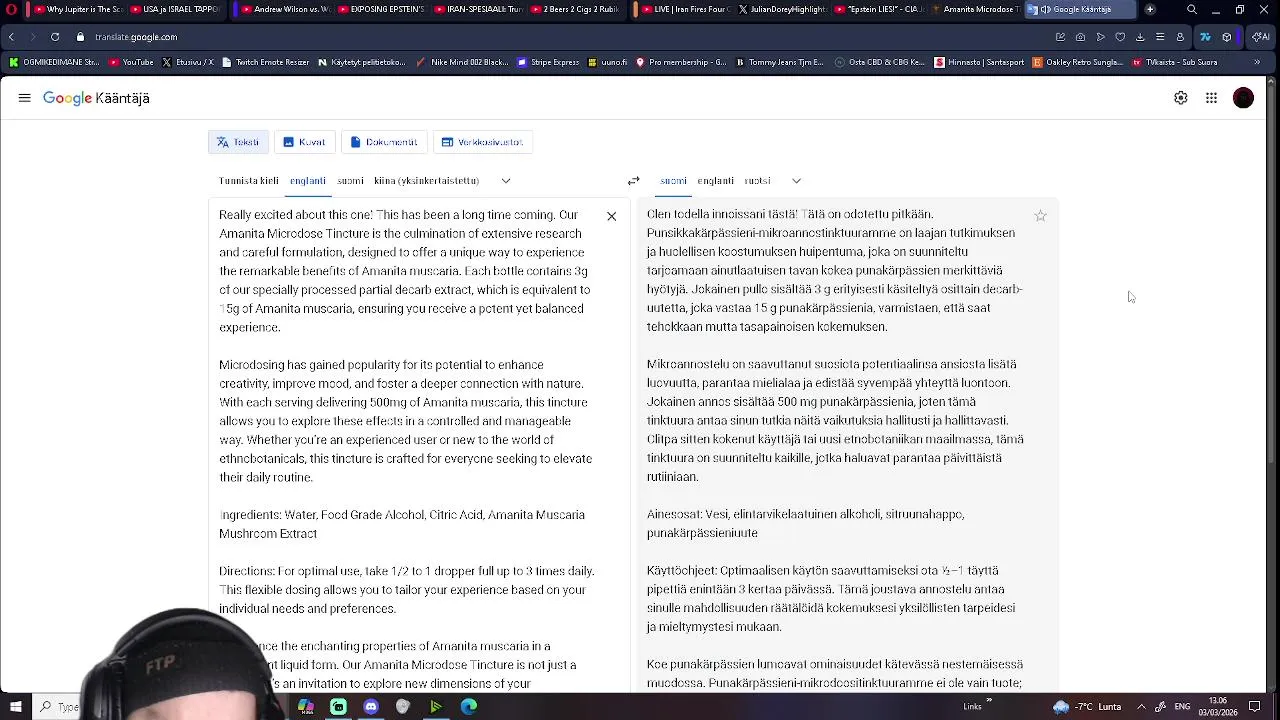Open Google Translate settings gear
This screenshot has width=1280, height=720.
pyautogui.click(x=1181, y=98)
